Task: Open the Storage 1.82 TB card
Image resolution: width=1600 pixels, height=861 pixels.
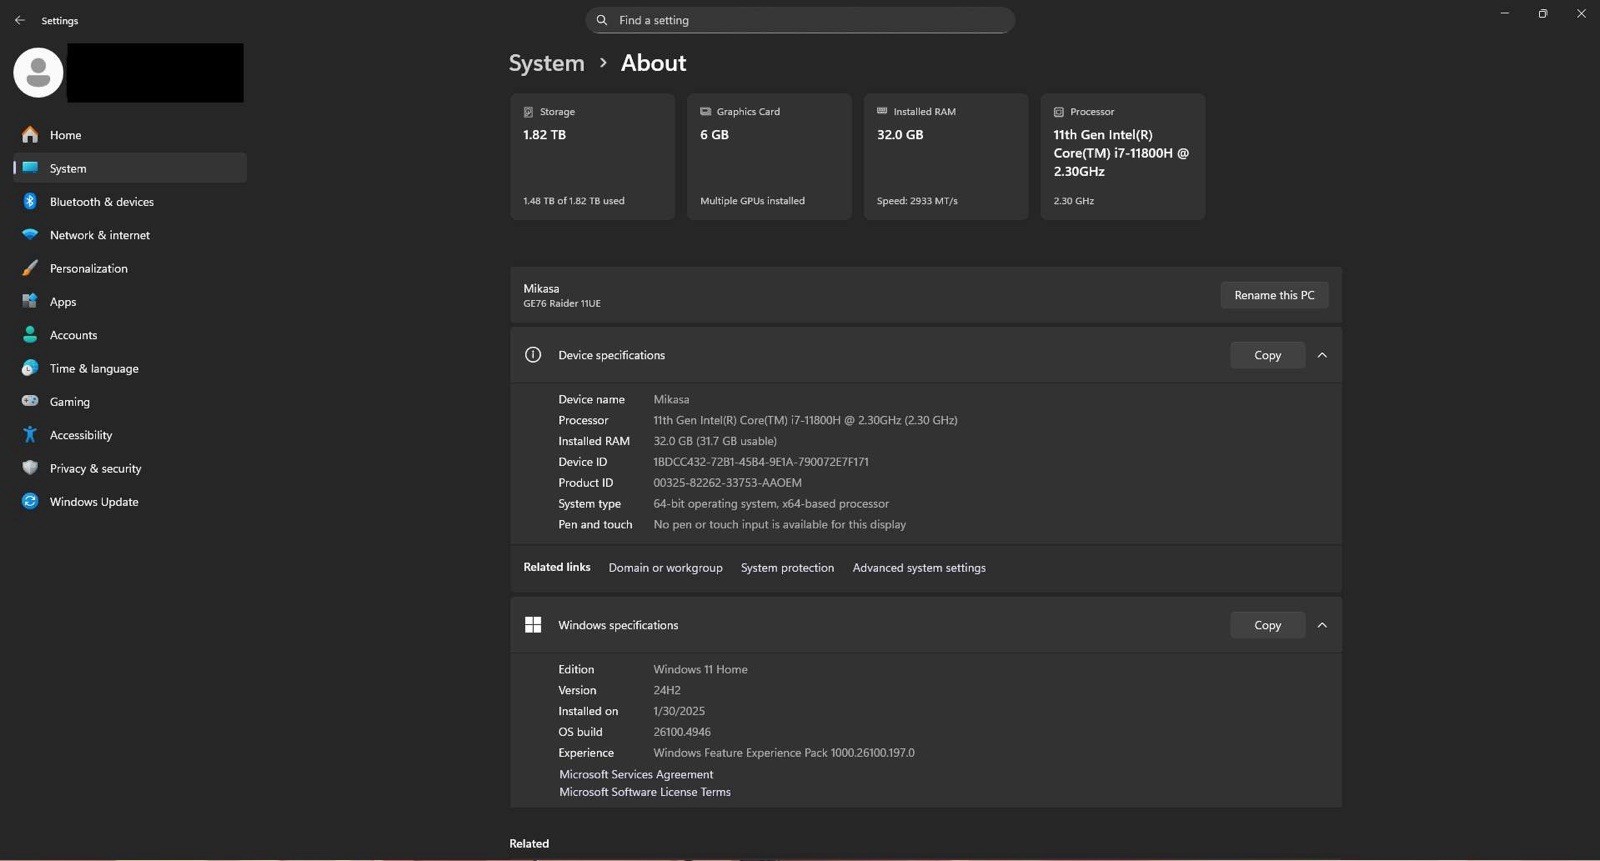Action: click(592, 157)
